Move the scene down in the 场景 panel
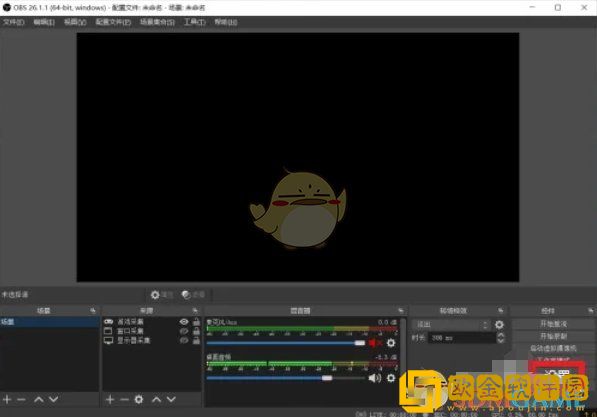 pos(54,399)
